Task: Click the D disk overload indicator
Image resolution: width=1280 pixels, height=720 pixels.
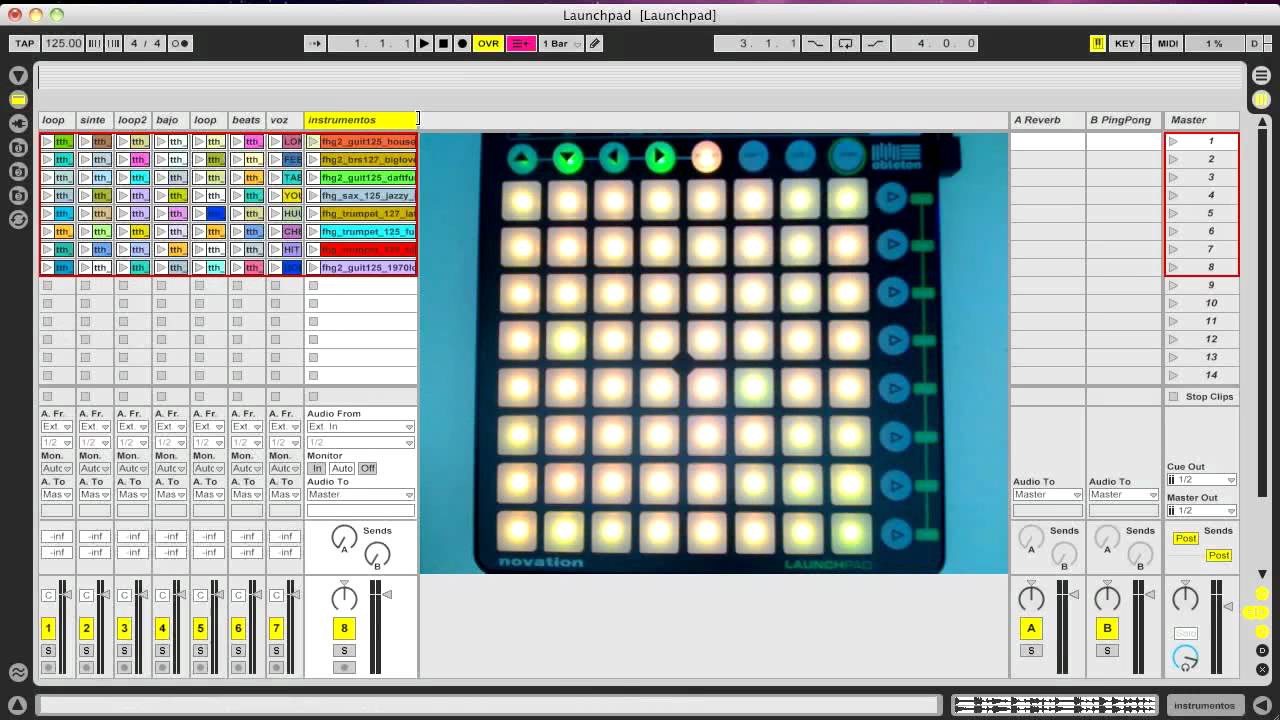Action: click(1254, 43)
